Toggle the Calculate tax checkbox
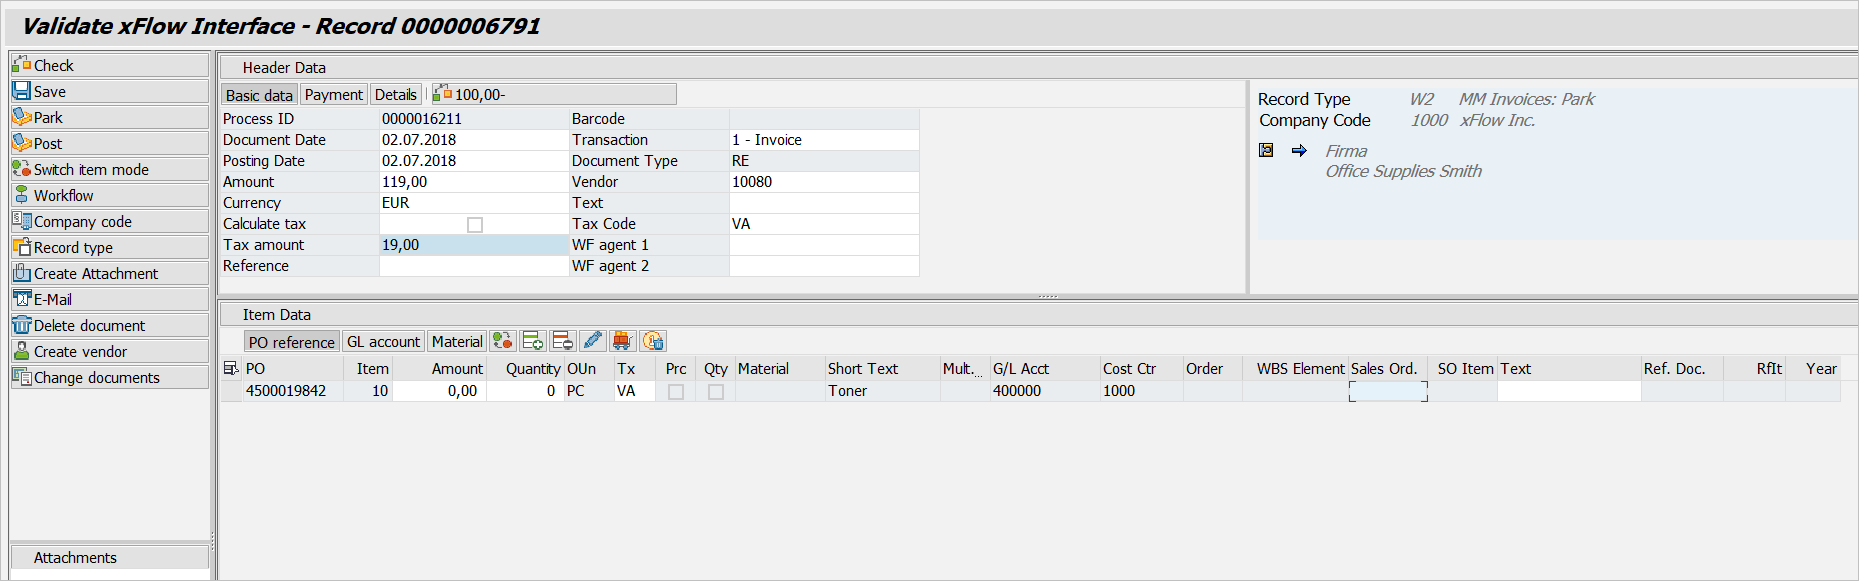This screenshot has width=1859, height=581. [x=475, y=224]
